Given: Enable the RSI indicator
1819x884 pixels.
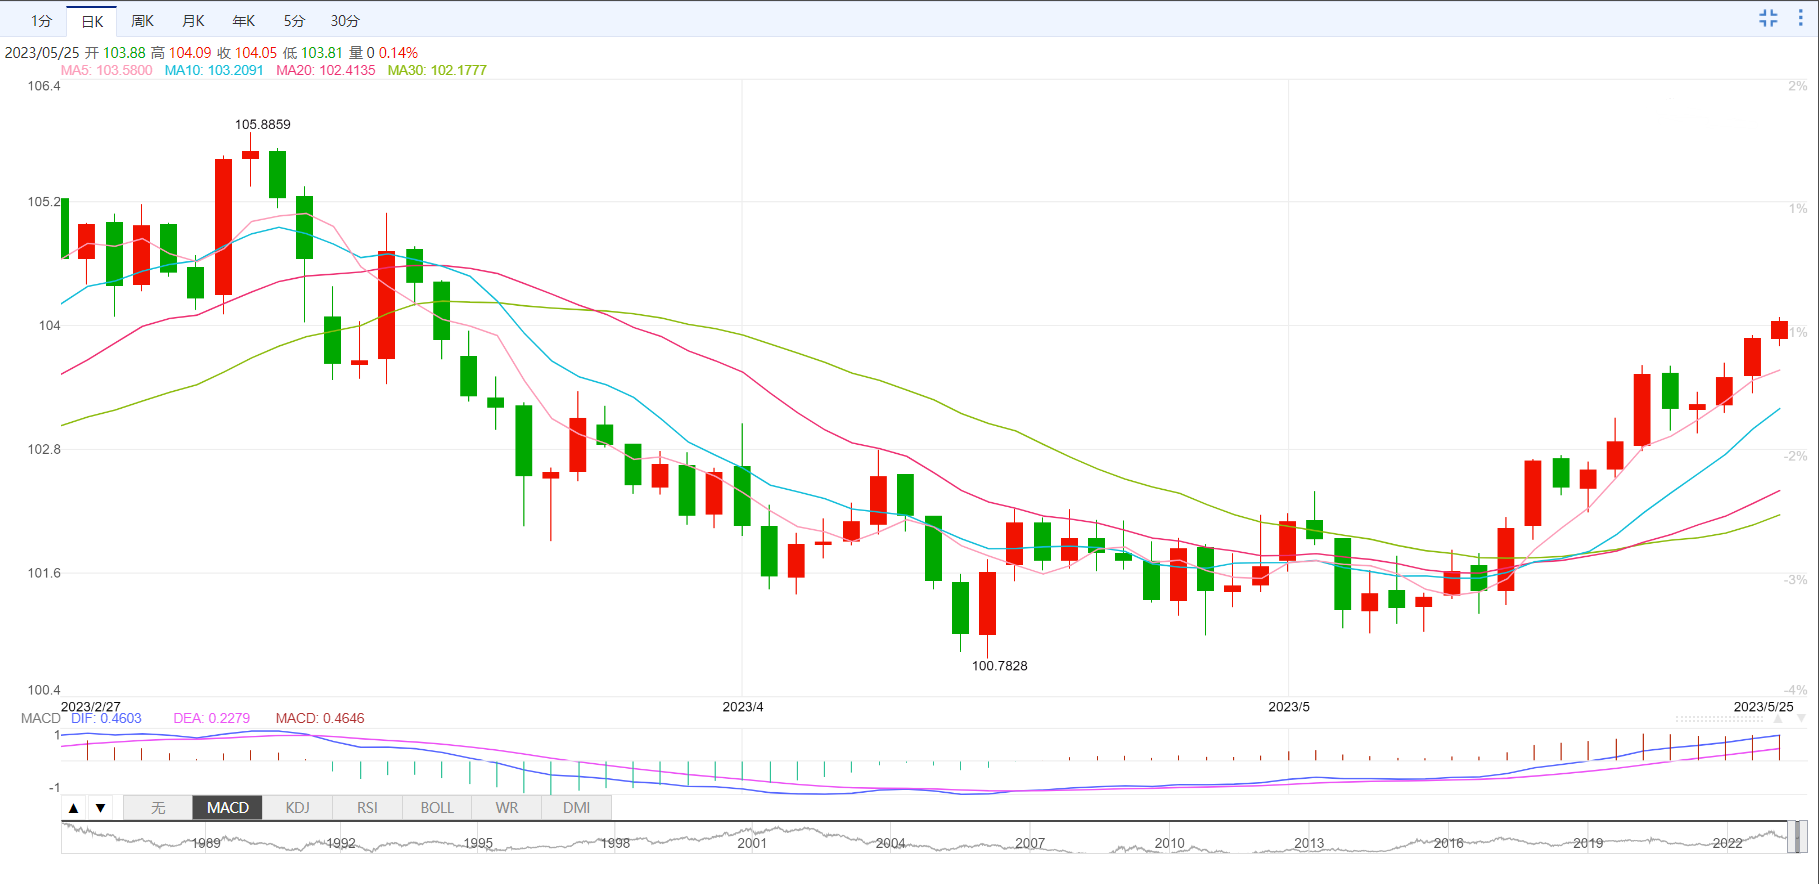Looking at the screenshot, I should pos(367,808).
